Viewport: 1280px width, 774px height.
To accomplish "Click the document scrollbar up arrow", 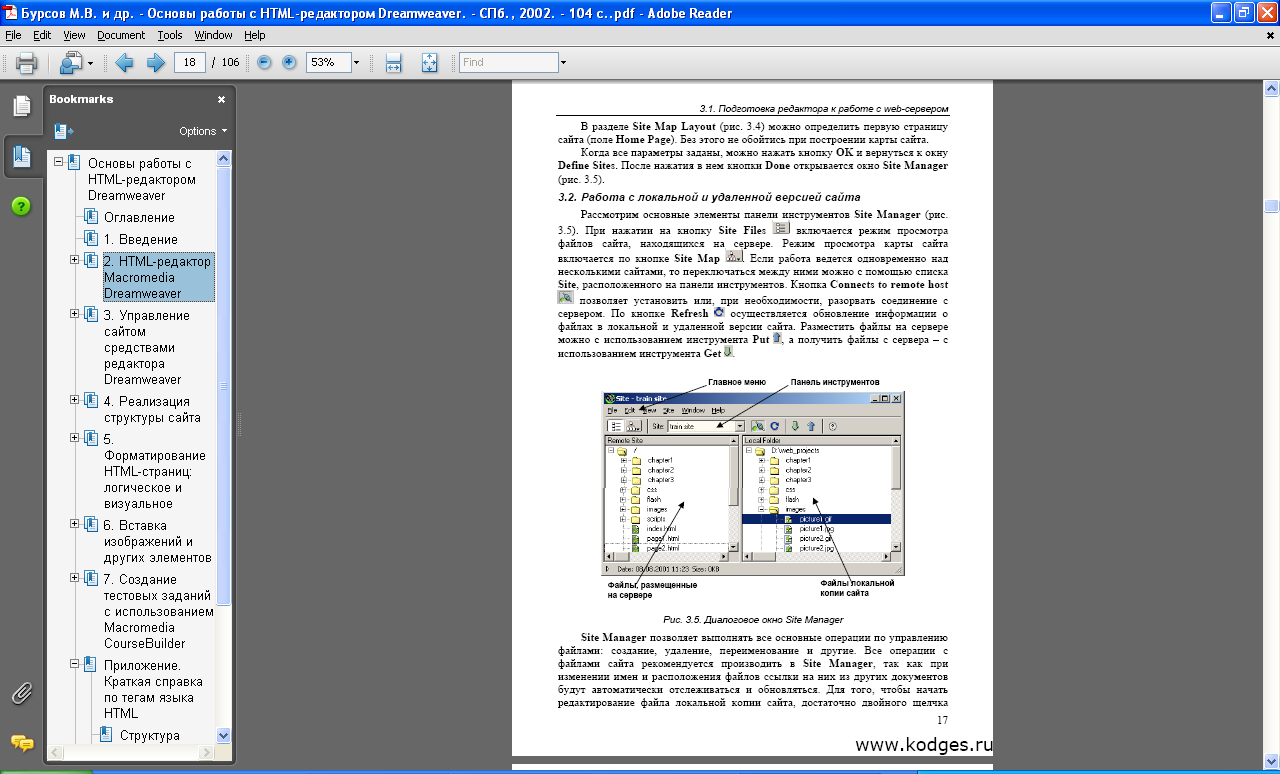I will point(1271,88).
